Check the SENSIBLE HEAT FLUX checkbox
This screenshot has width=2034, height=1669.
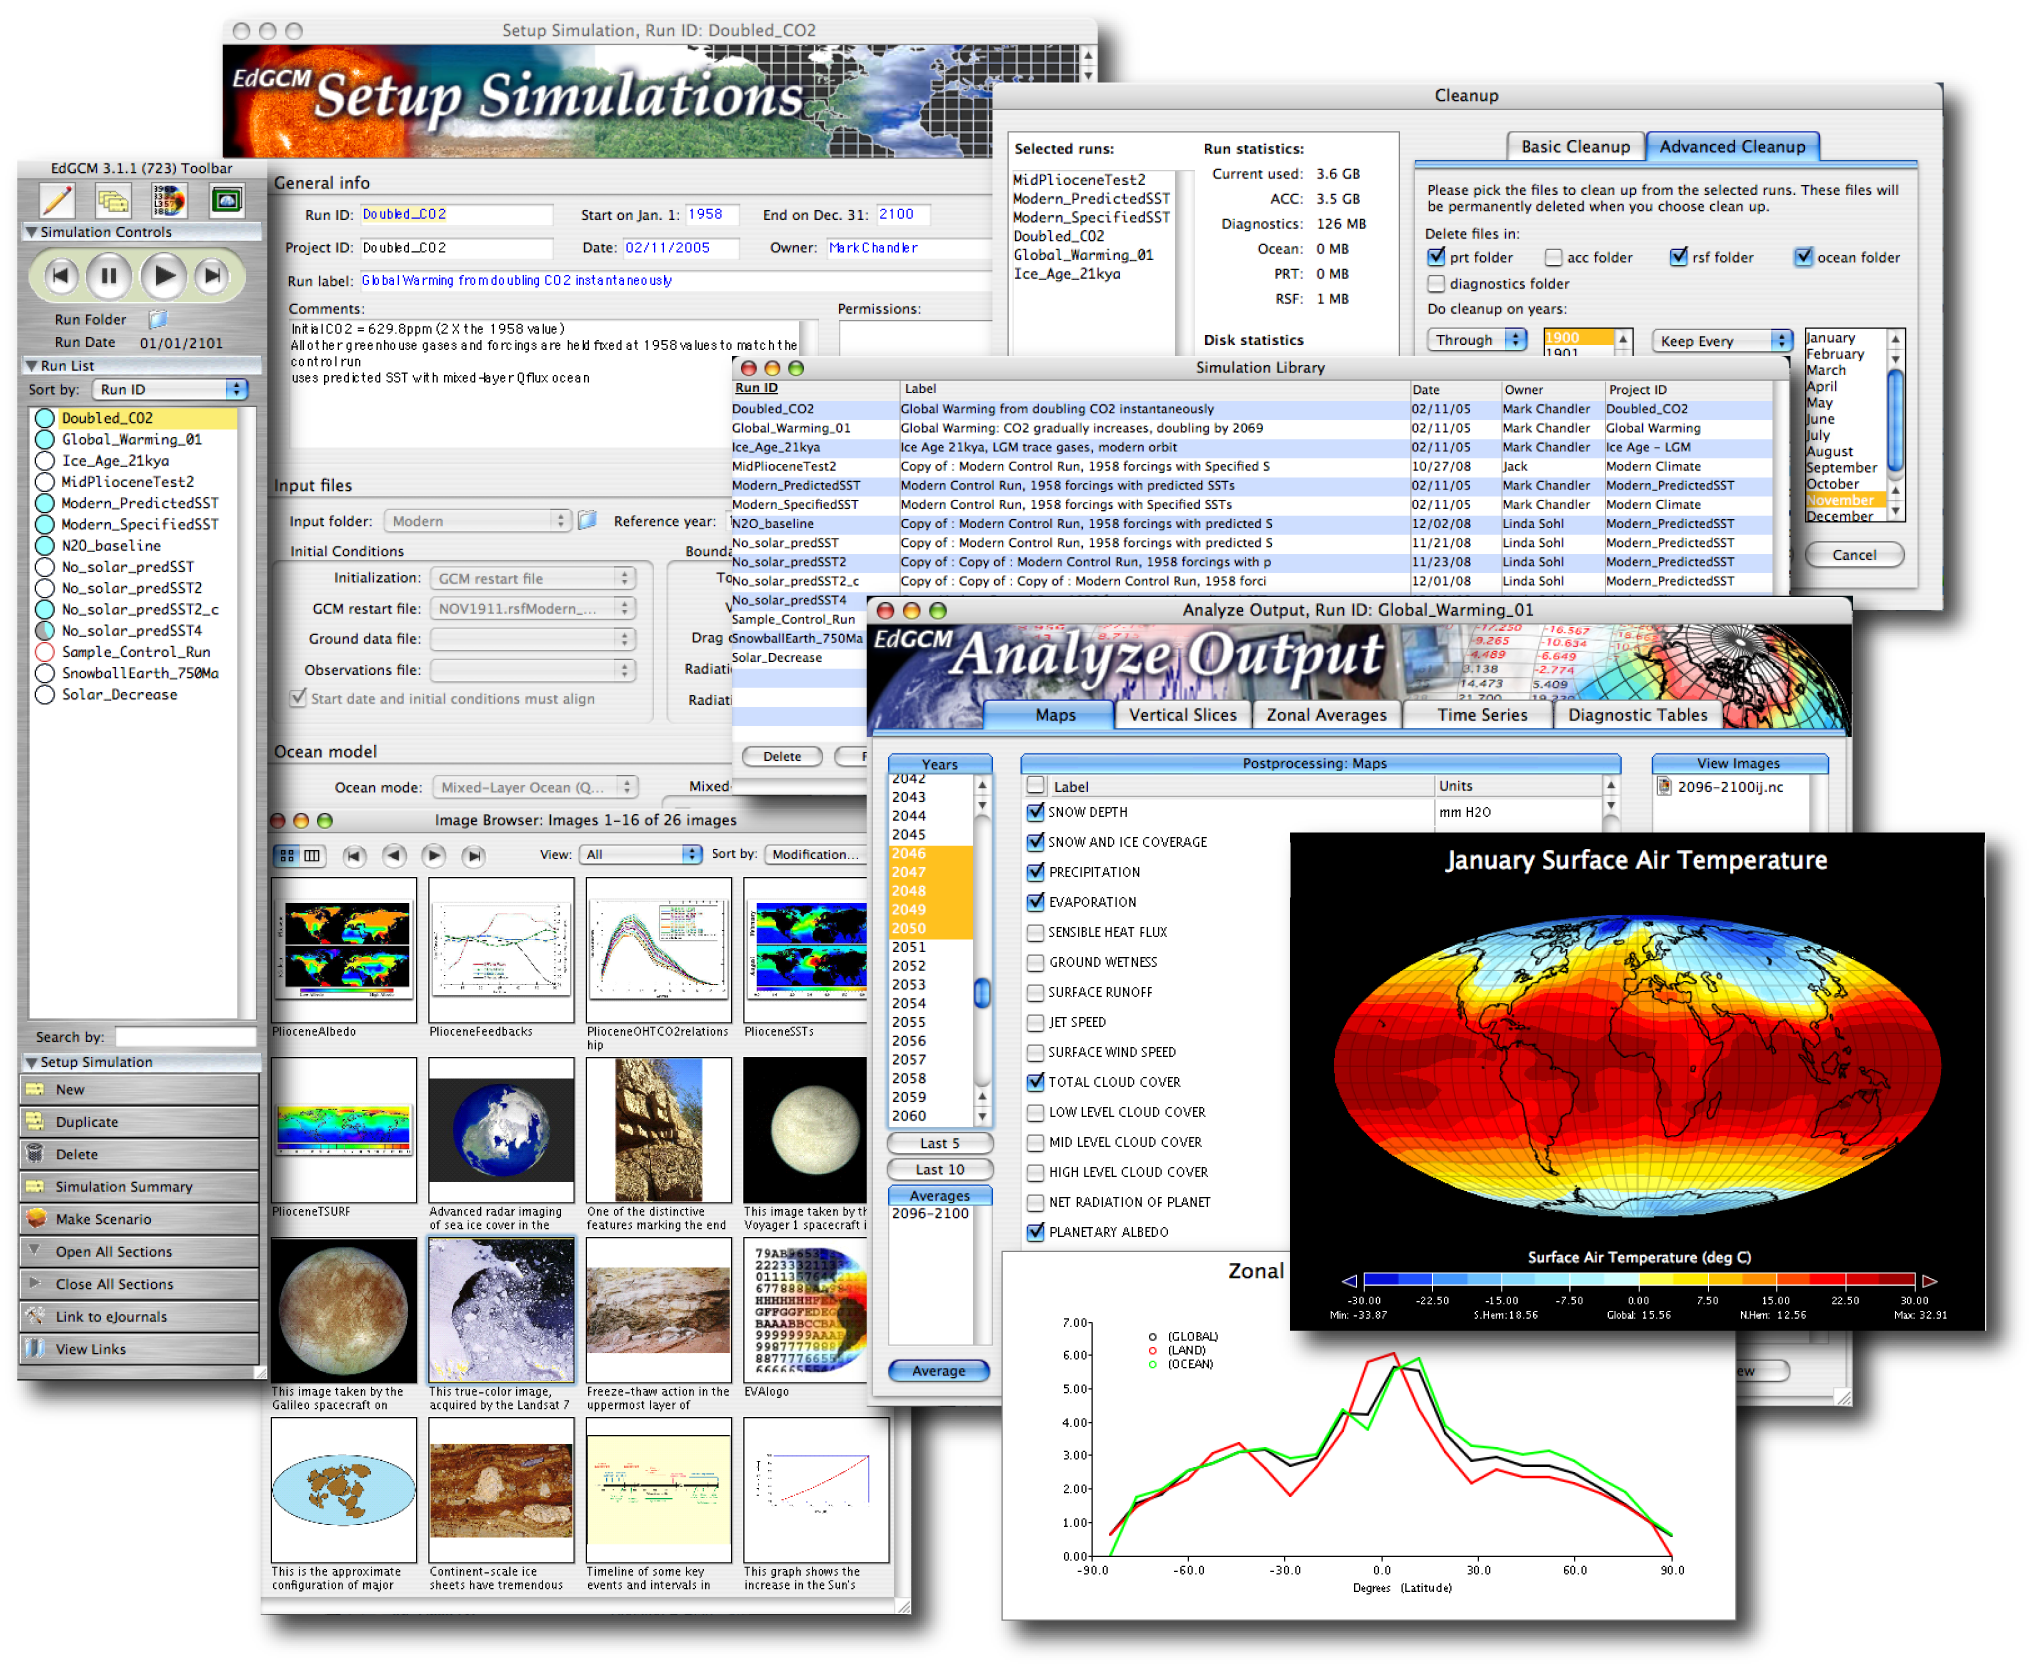pos(1036,932)
